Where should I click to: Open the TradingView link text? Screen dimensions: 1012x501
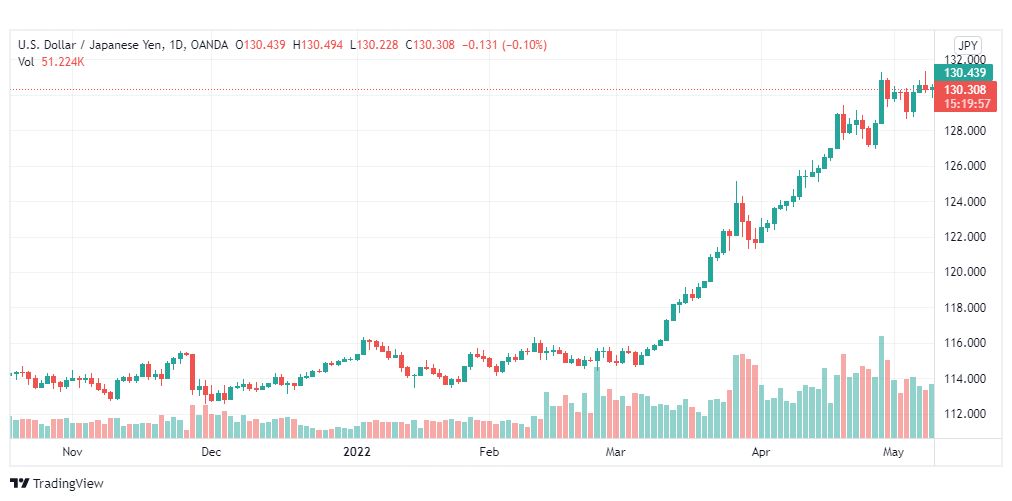pos(68,484)
